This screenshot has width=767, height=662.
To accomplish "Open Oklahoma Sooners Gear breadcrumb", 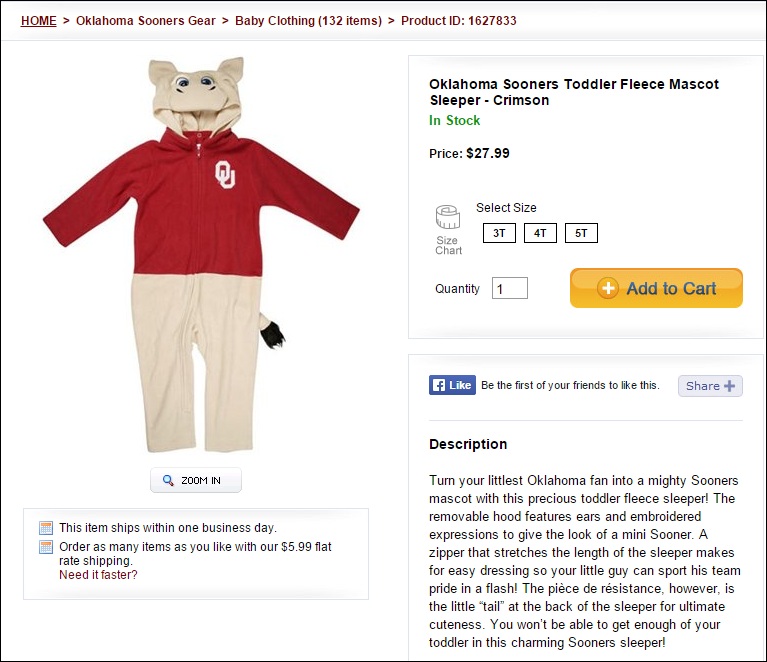I will (146, 20).
